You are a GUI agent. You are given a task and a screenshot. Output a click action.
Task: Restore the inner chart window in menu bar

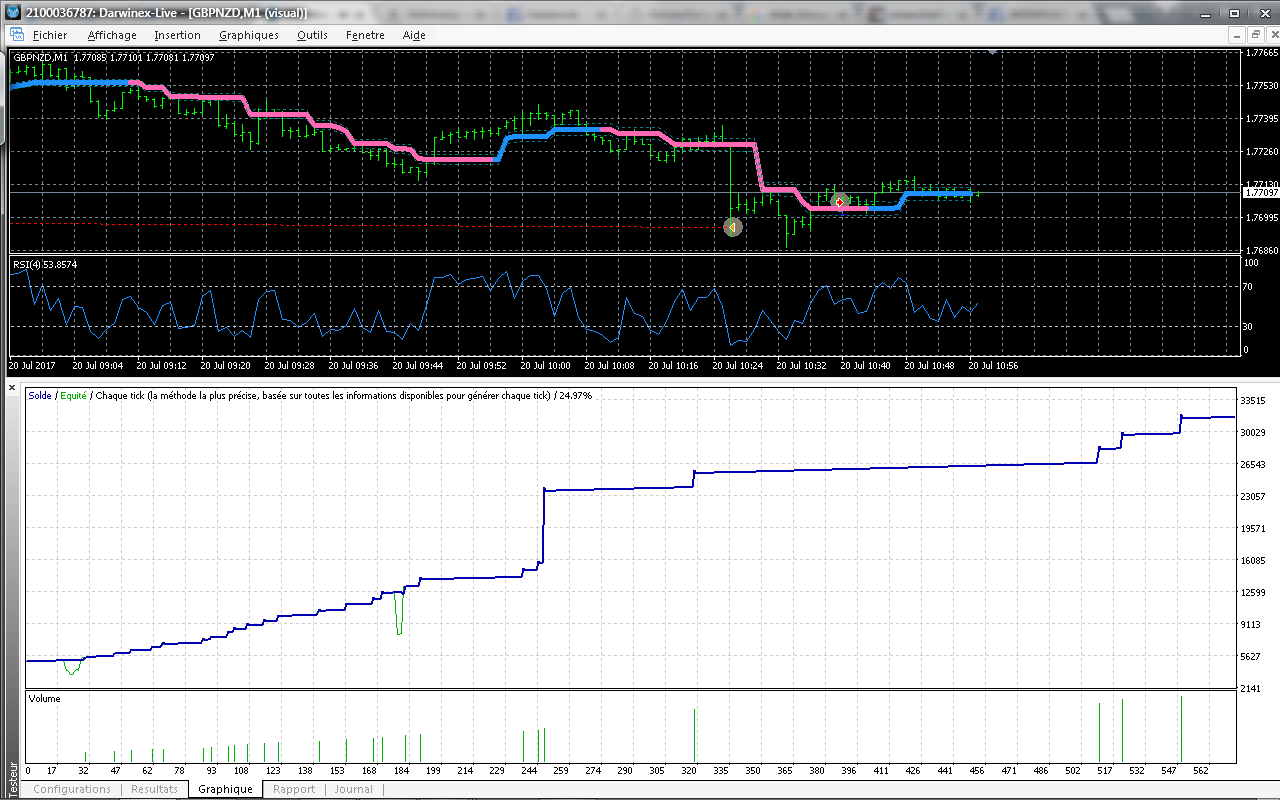[1254, 34]
